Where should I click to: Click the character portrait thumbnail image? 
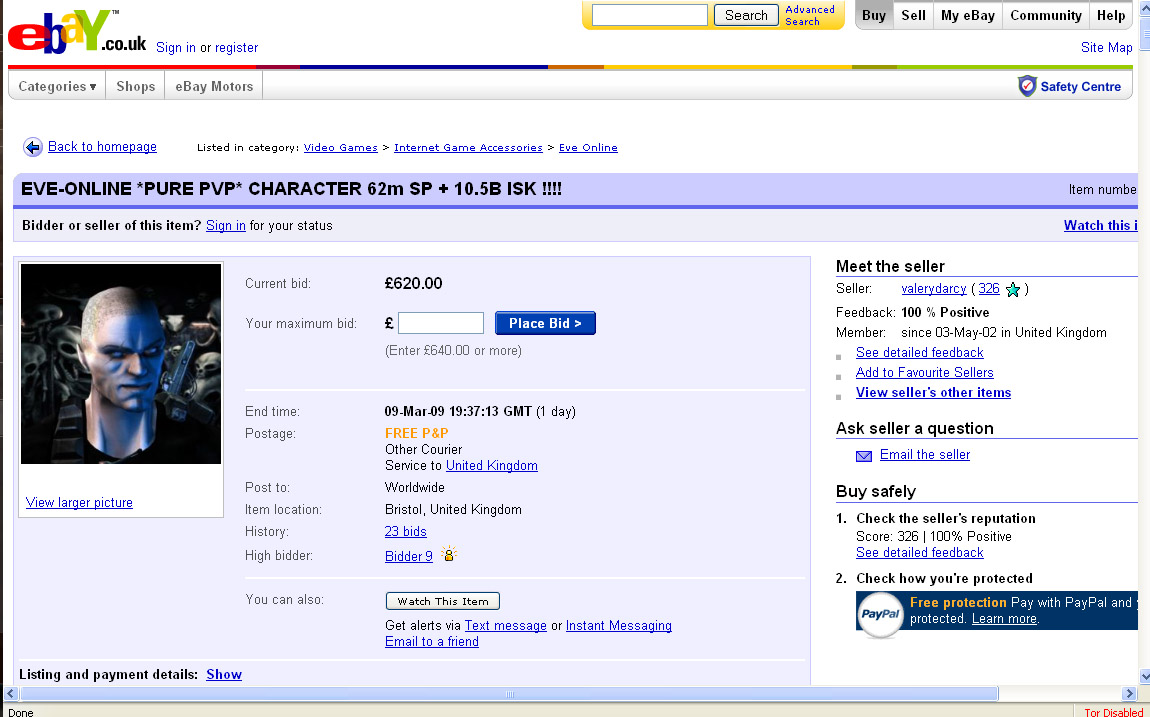(x=121, y=364)
